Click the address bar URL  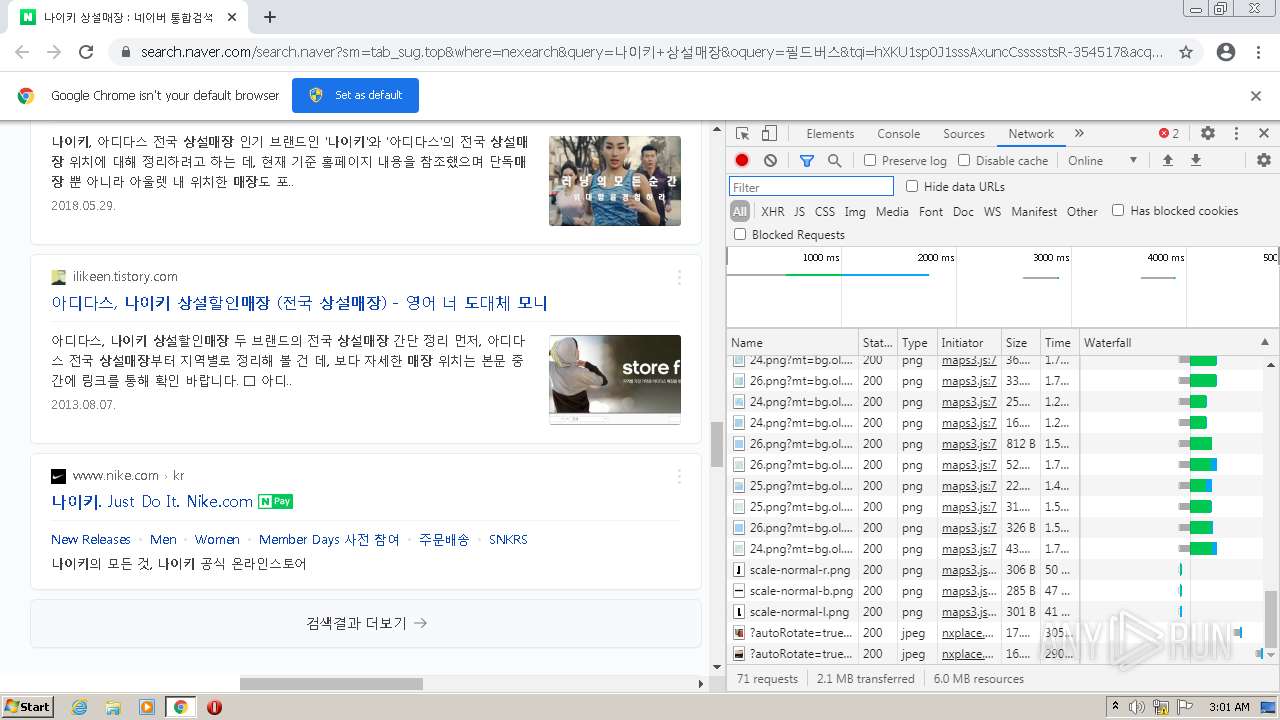[x=652, y=52]
